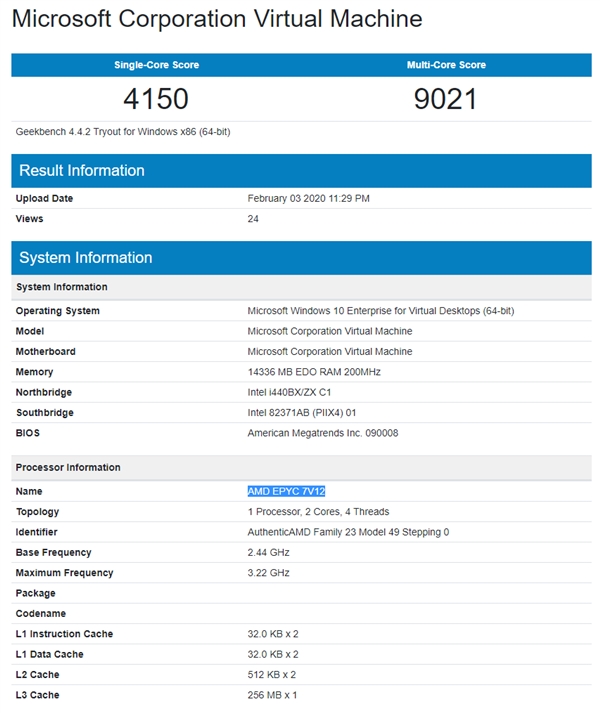Viewport: 600px width, 713px height.
Task: Click the Upload Date label
Action: [x=44, y=199]
